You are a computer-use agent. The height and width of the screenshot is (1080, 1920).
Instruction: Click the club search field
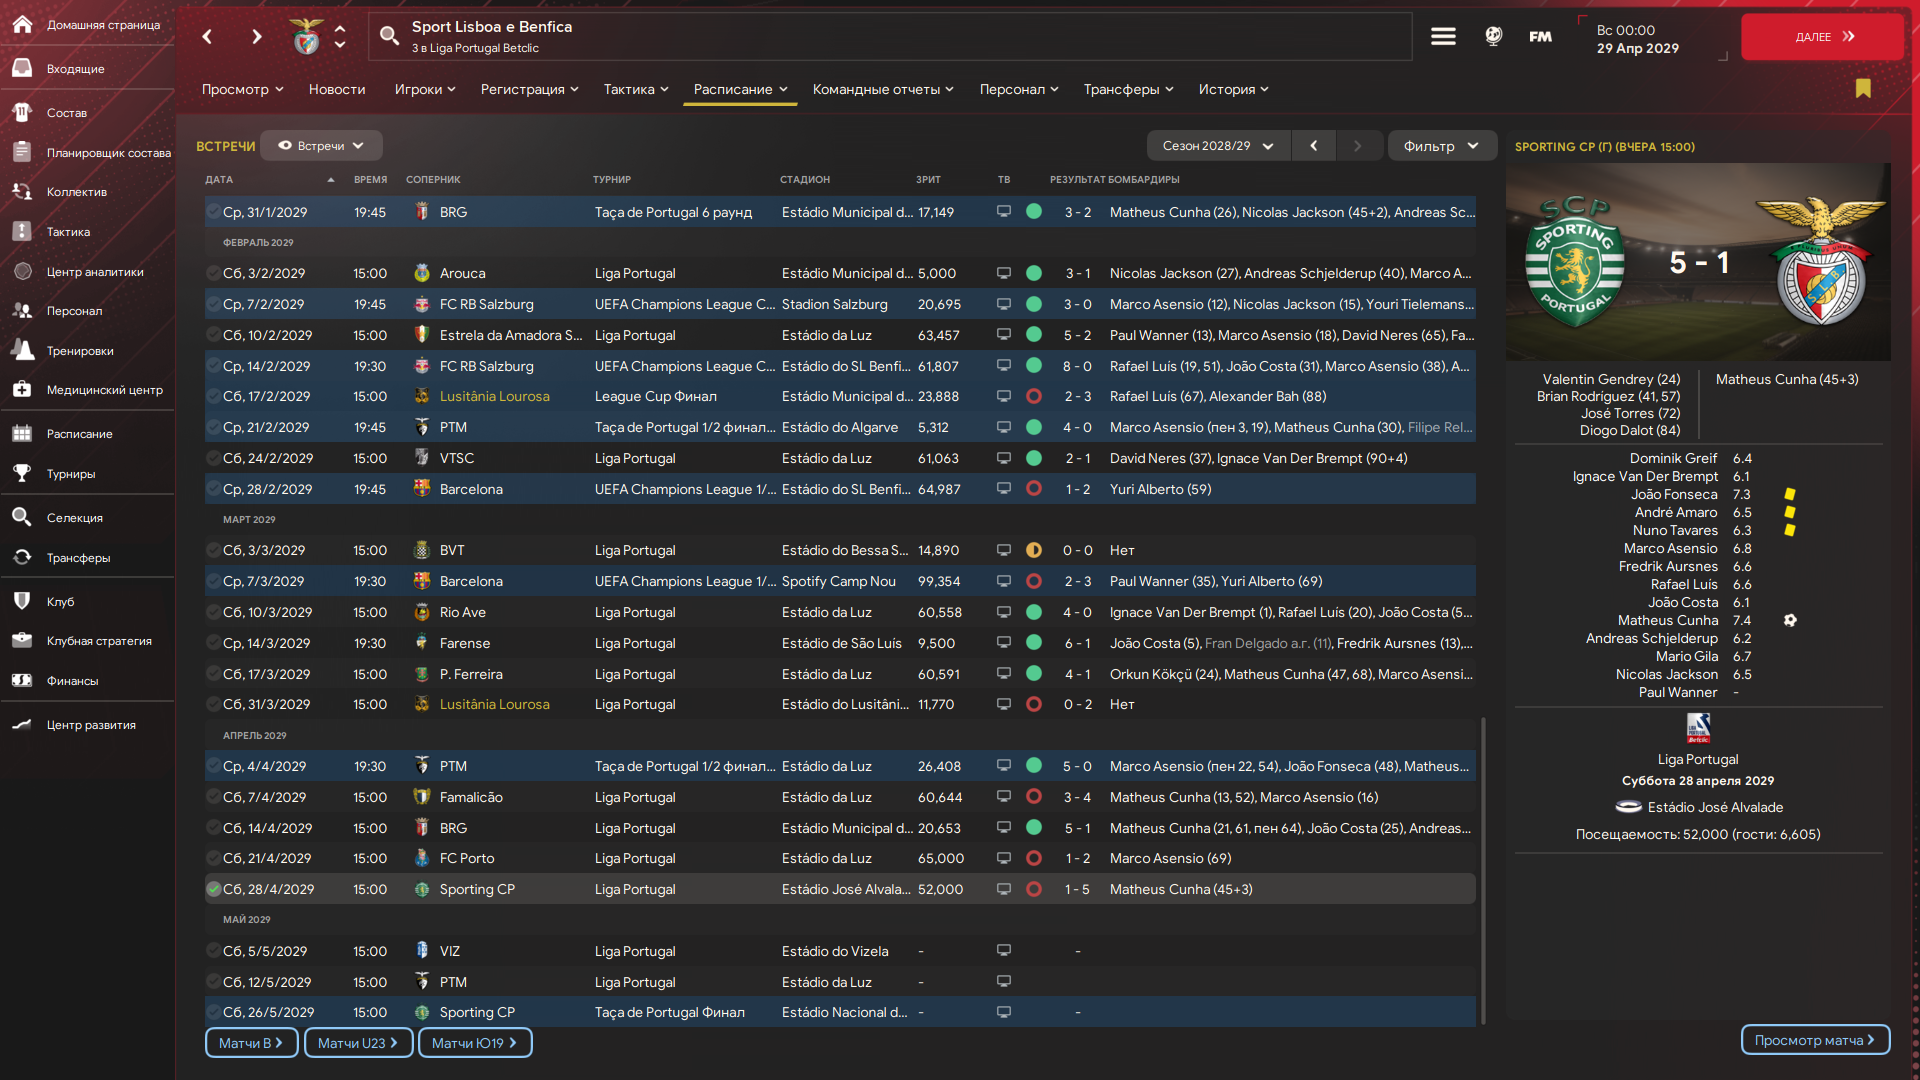pos(890,37)
